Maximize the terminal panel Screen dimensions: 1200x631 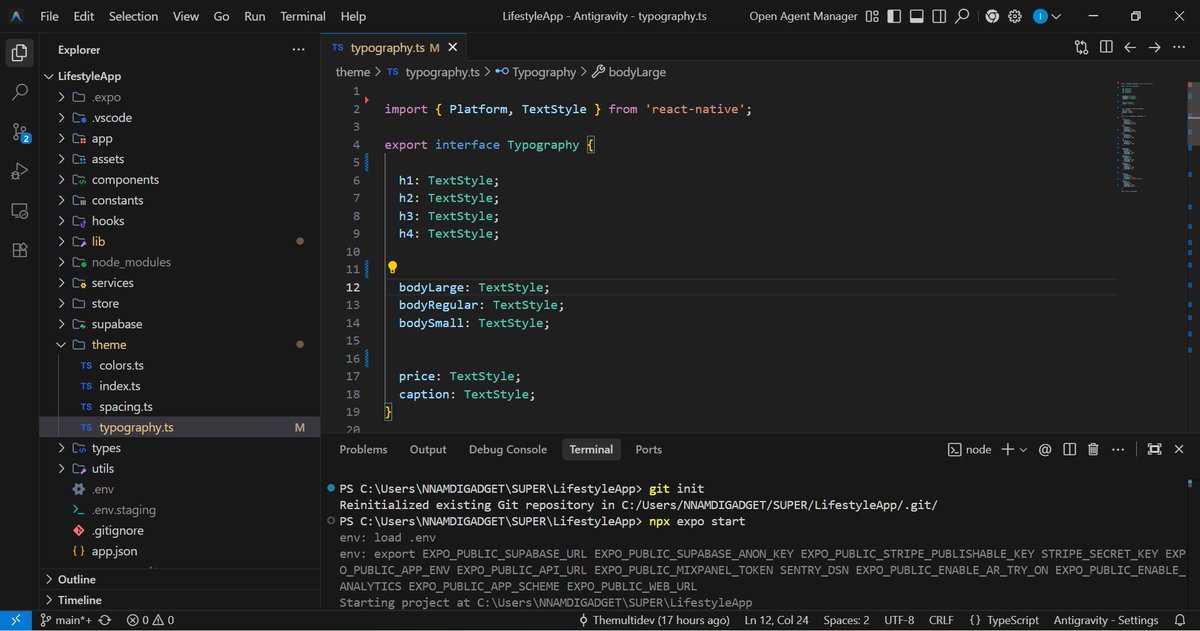click(x=1154, y=449)
